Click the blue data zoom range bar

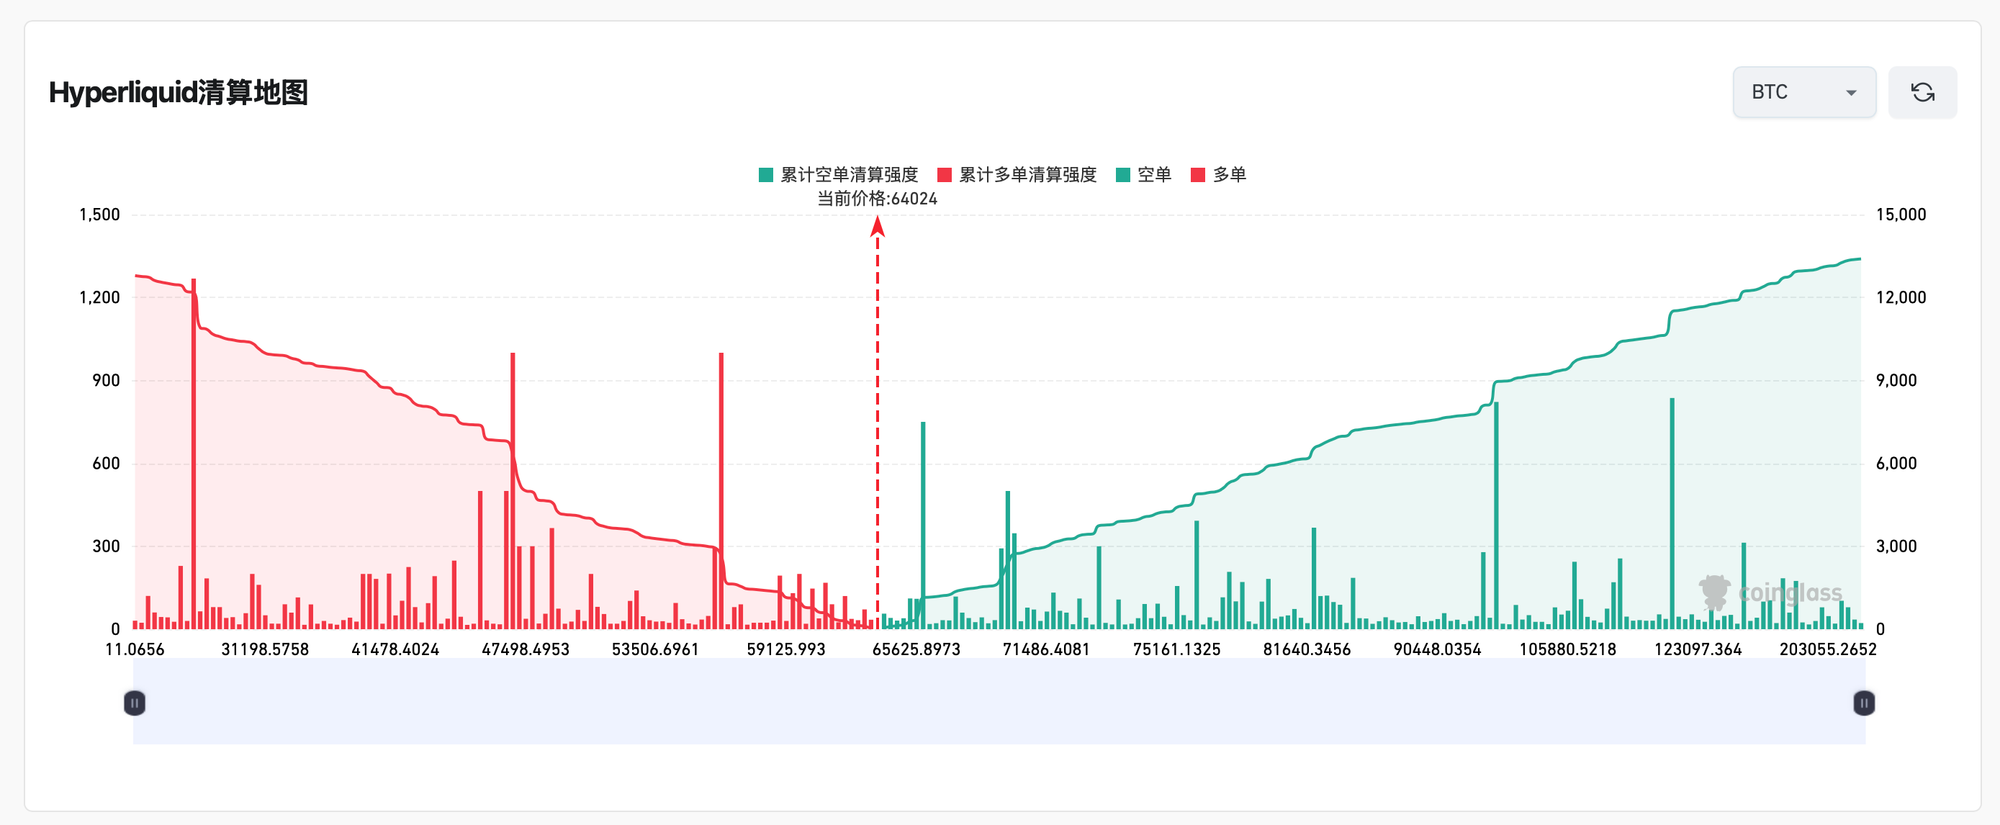click(x=999, y=701)
